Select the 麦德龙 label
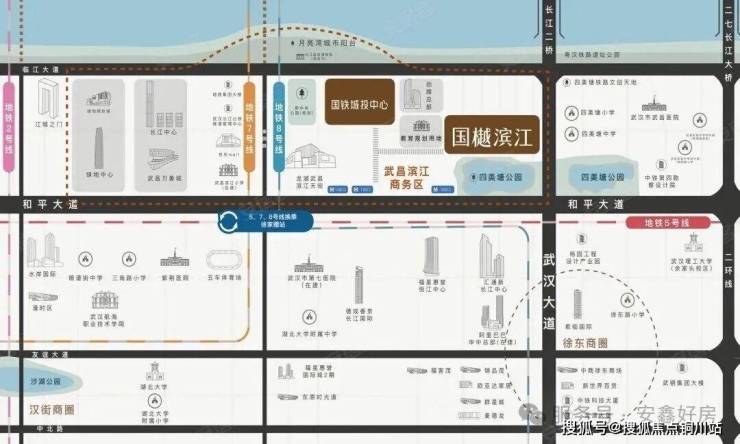This screenshot has height=444, width=740. pyautogui.click(x=494, y=416)
